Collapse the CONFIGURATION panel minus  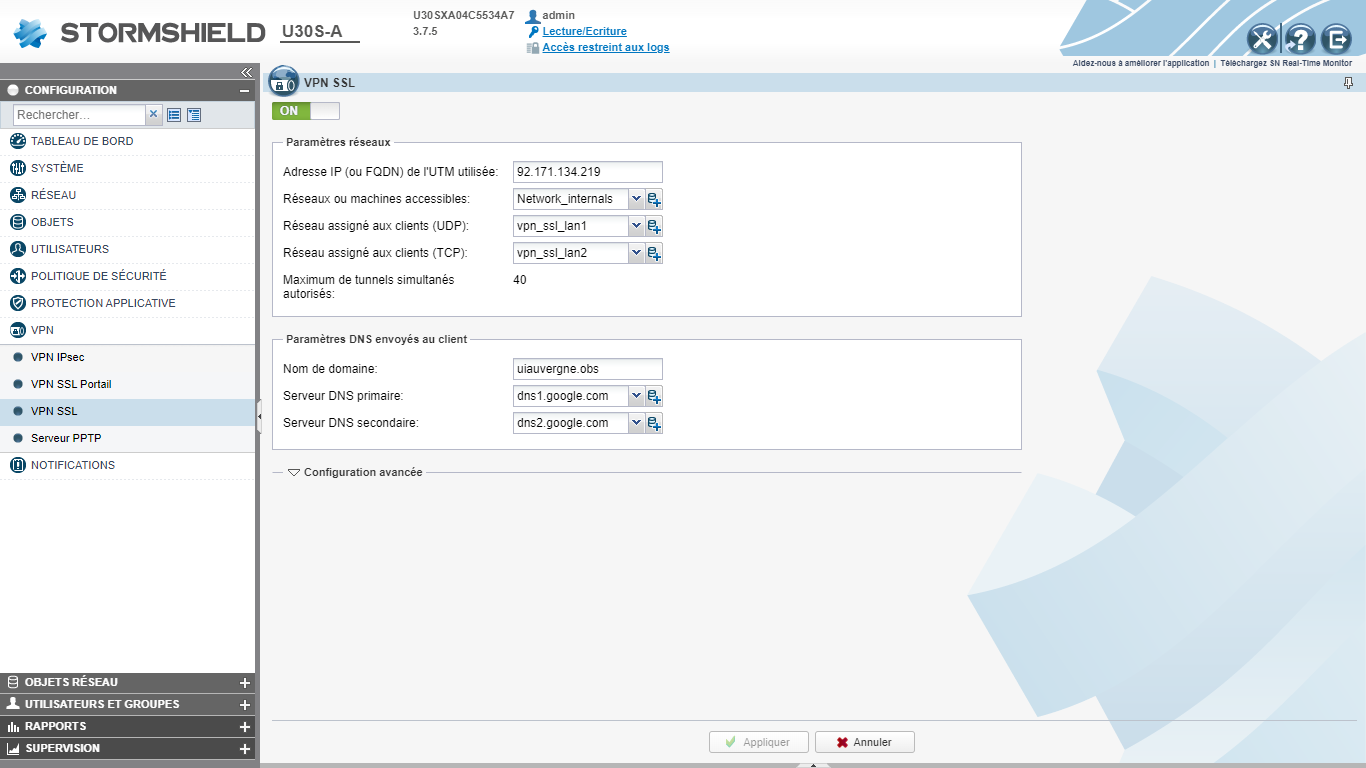(x=244, y=90)
